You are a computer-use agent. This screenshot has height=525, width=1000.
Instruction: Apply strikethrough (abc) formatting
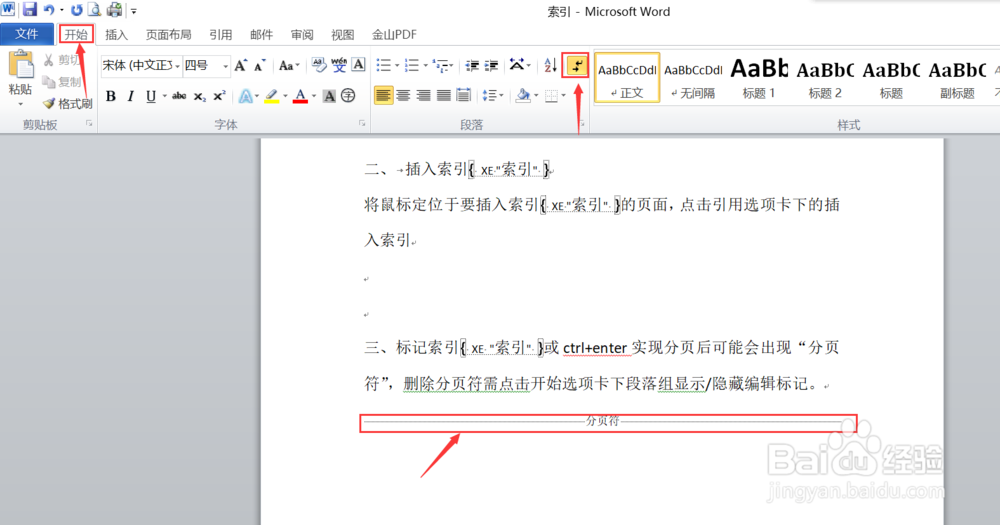coord(179,96)
